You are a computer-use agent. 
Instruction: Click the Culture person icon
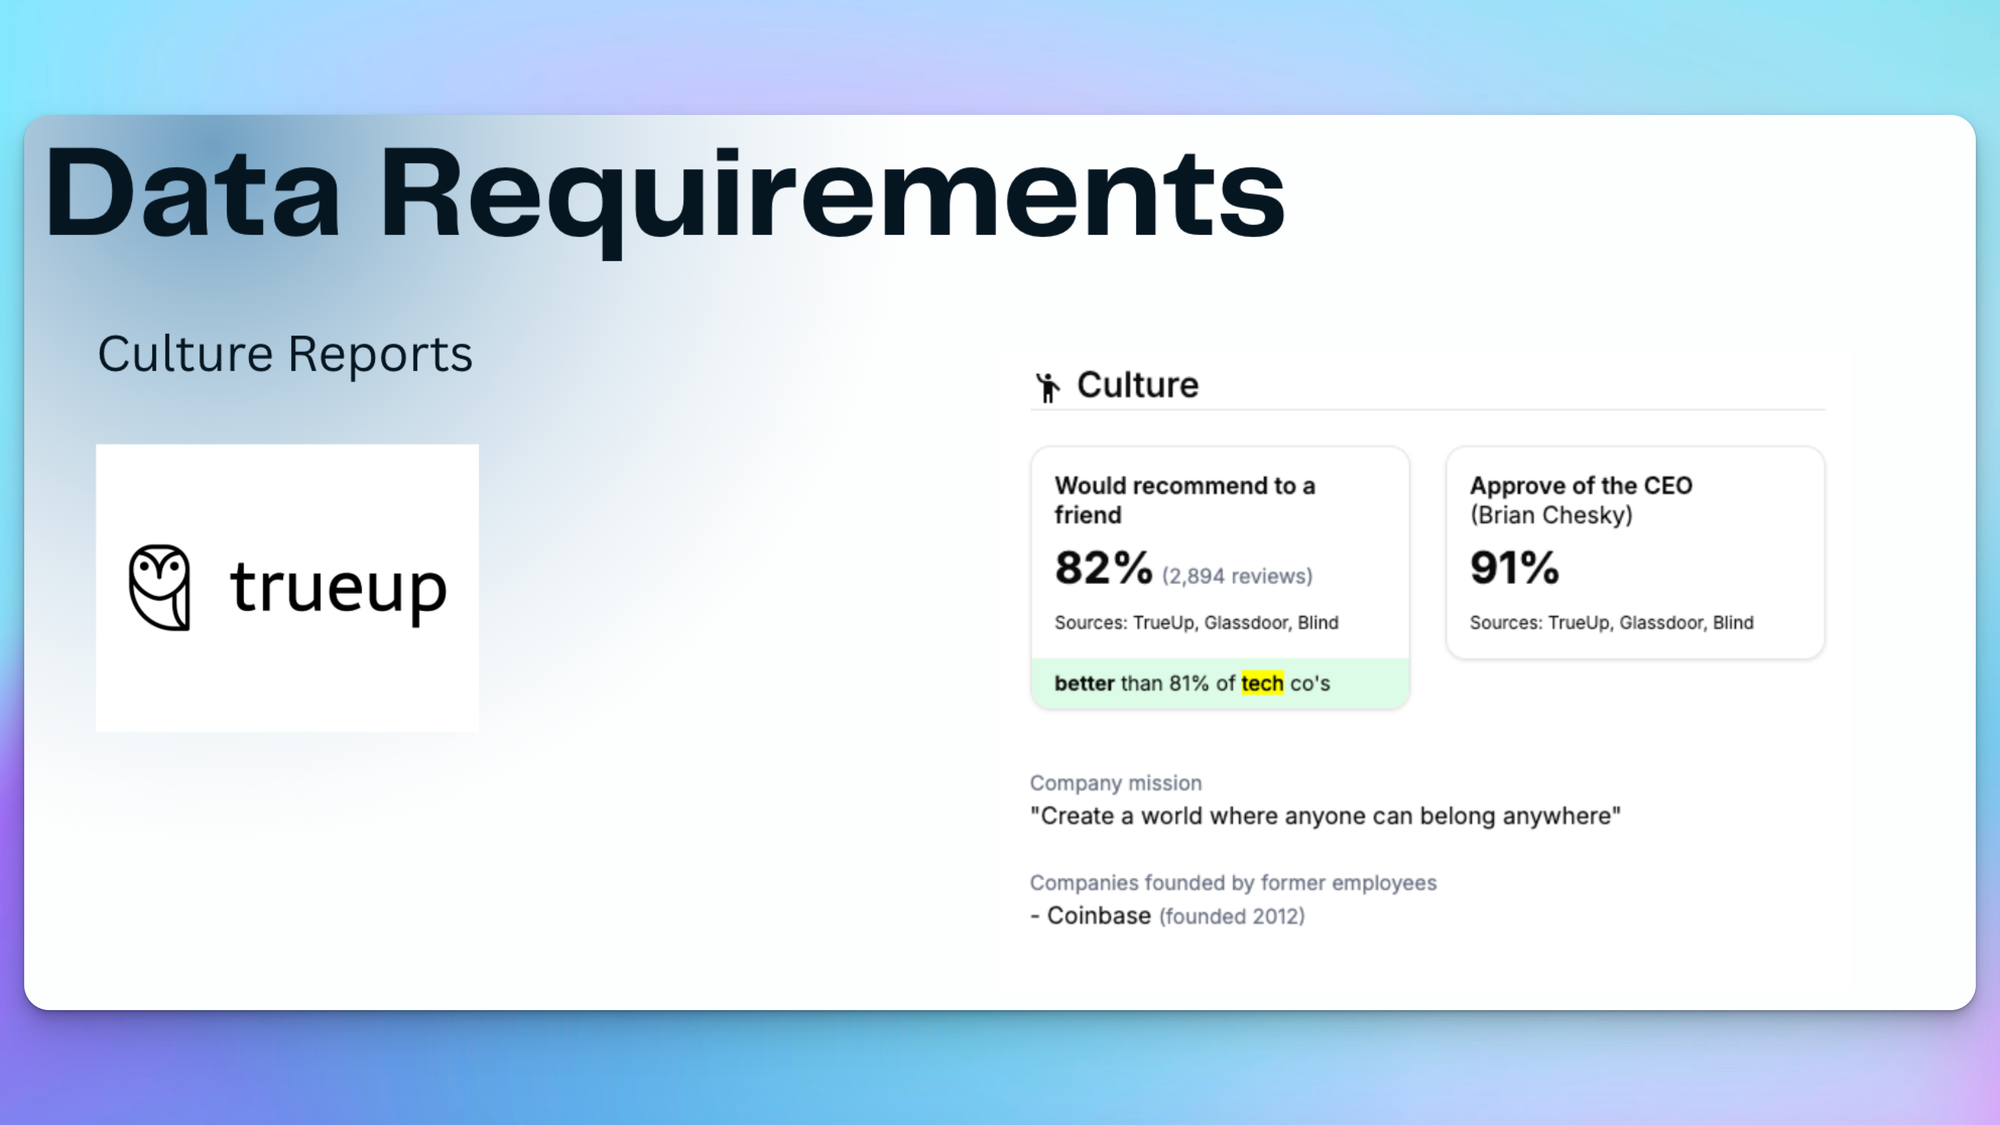point(1047,387)
